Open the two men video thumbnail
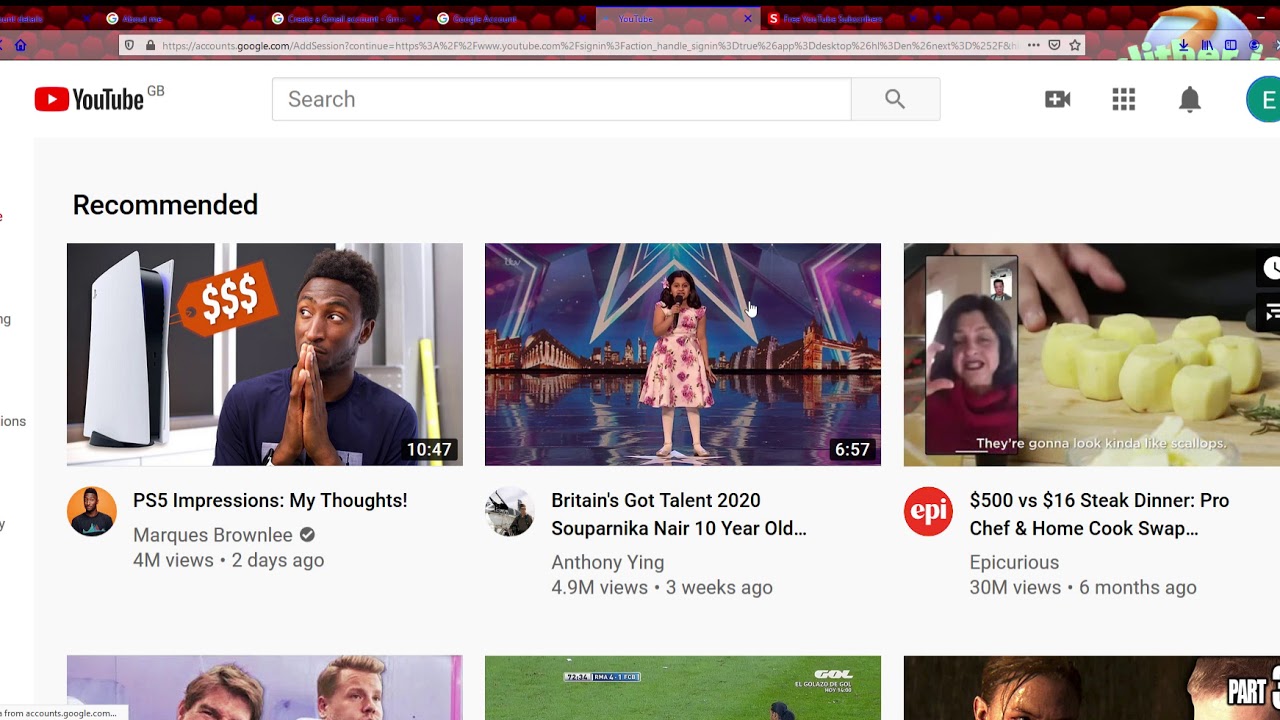Image resolution: width=1280 pixels, height=720 pixels. tap(265, 688)
